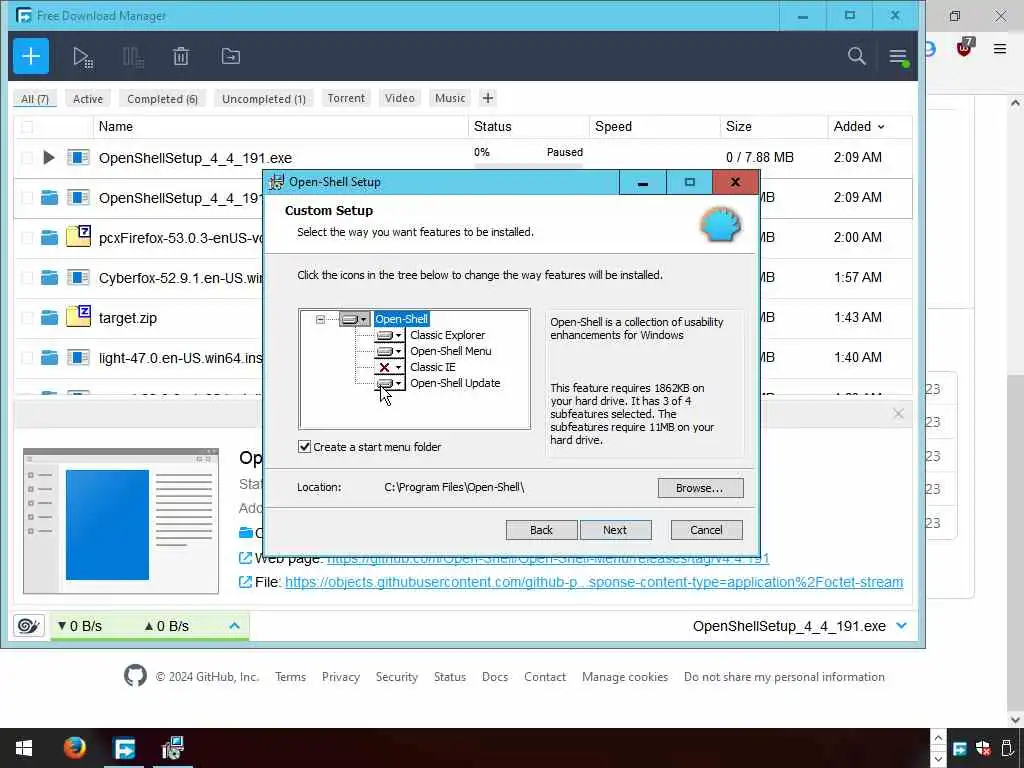
Task: Click the Browse... button
Action: 700,488
